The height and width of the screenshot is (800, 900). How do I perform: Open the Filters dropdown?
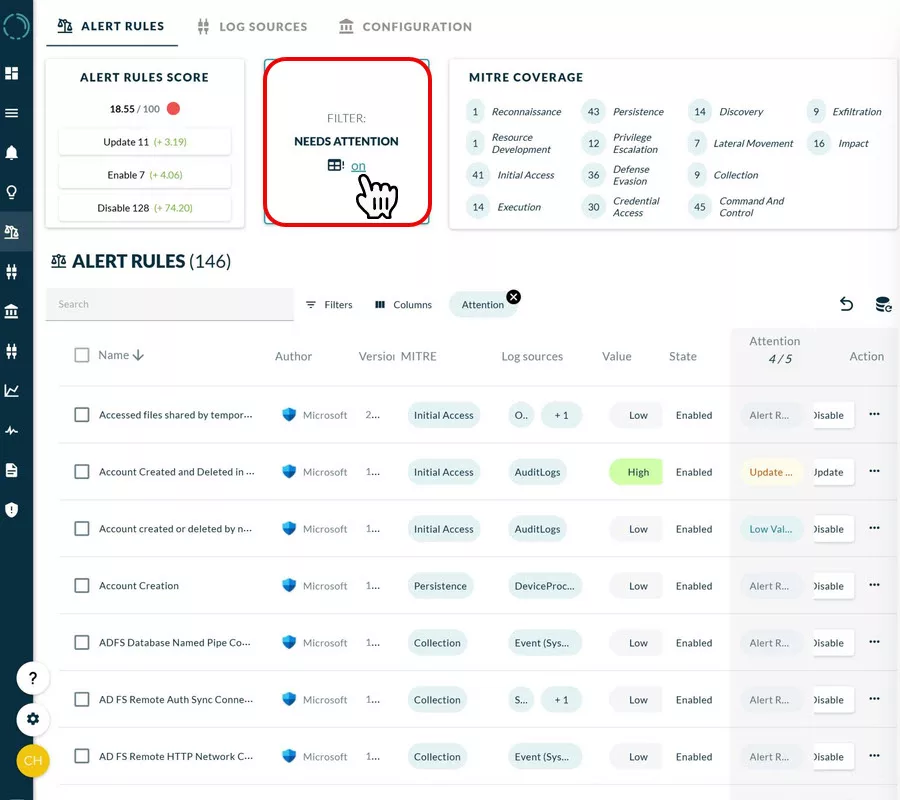pyautogui.click(x=329, y=305)
